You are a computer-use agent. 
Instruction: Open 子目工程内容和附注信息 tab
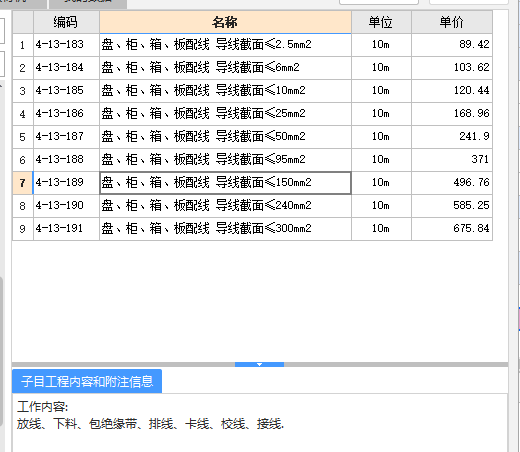pyautogui.click(x=87, y=381)
